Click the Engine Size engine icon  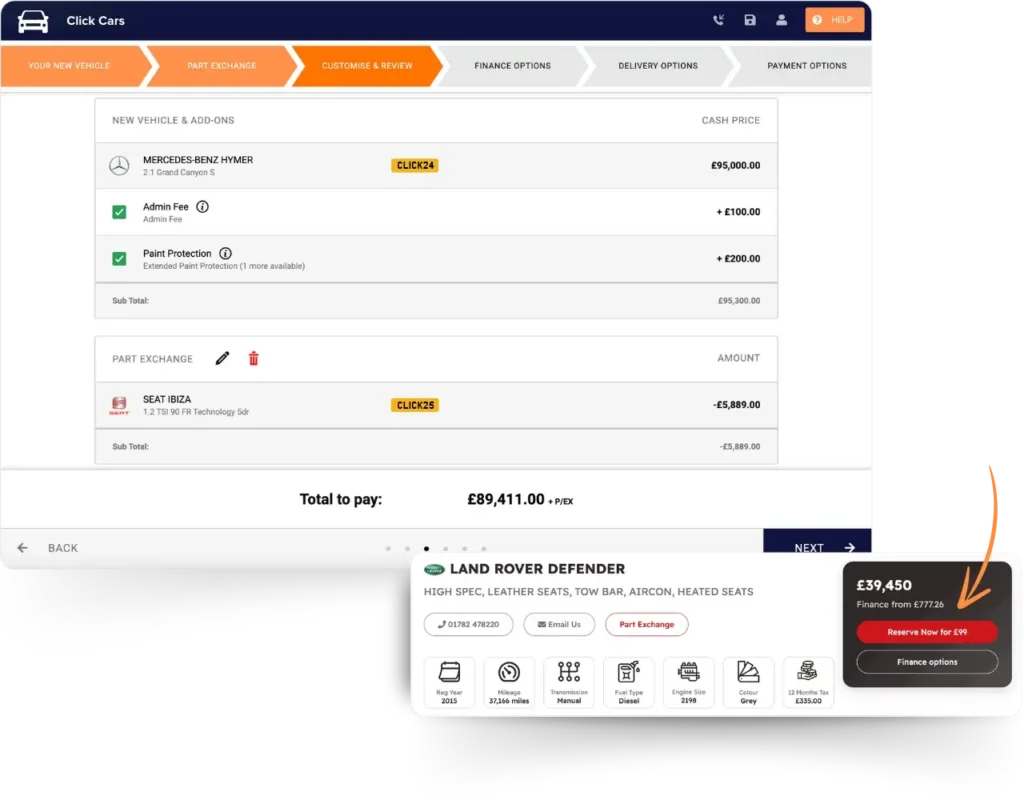(688, 671)
